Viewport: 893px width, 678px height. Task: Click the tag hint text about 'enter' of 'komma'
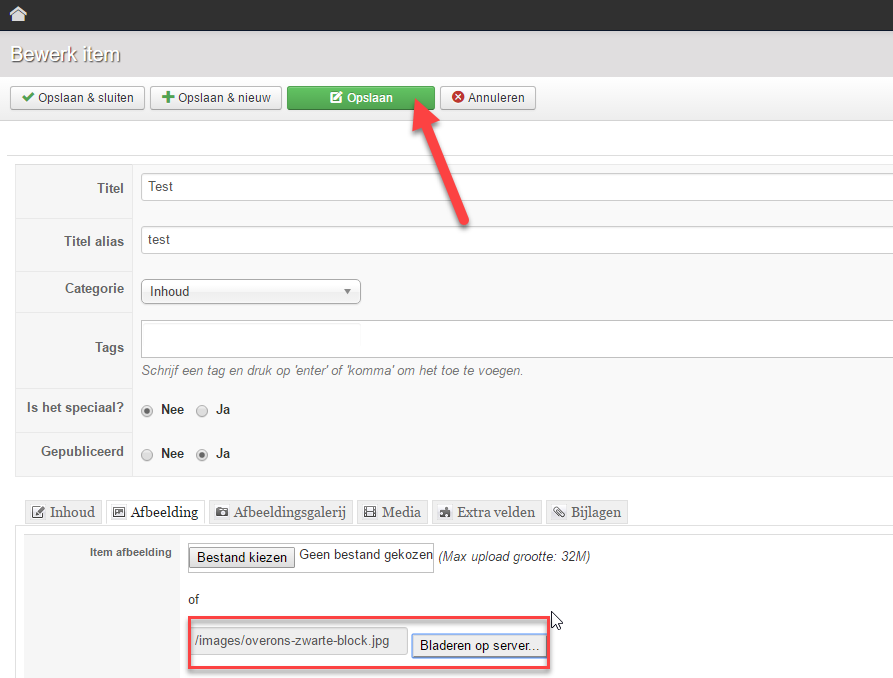click(332, 371)
